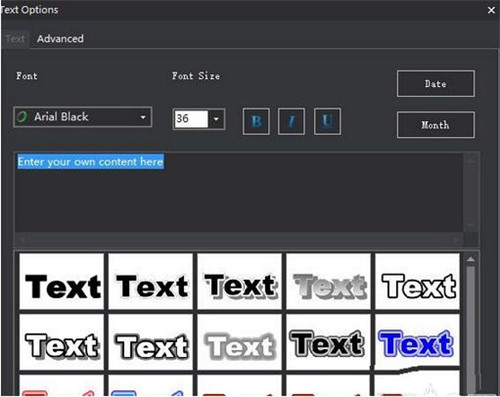The image size is (500, 397).
Task: Insert Date with the Date button
Action: click(x=436, y=84)
